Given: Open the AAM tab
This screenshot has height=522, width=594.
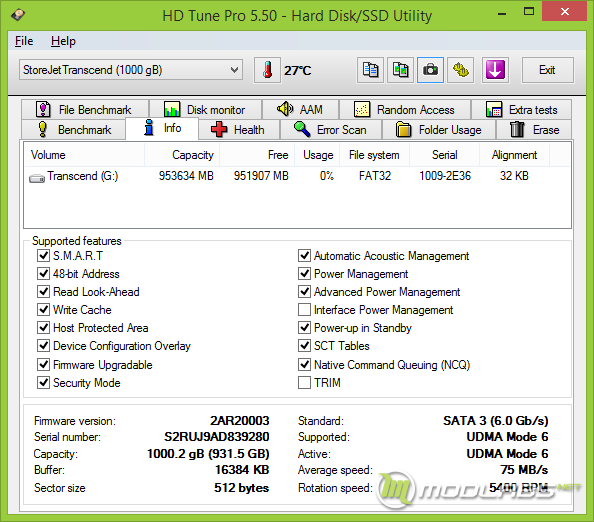Looking at the screenshot, I should click(300, 109).
